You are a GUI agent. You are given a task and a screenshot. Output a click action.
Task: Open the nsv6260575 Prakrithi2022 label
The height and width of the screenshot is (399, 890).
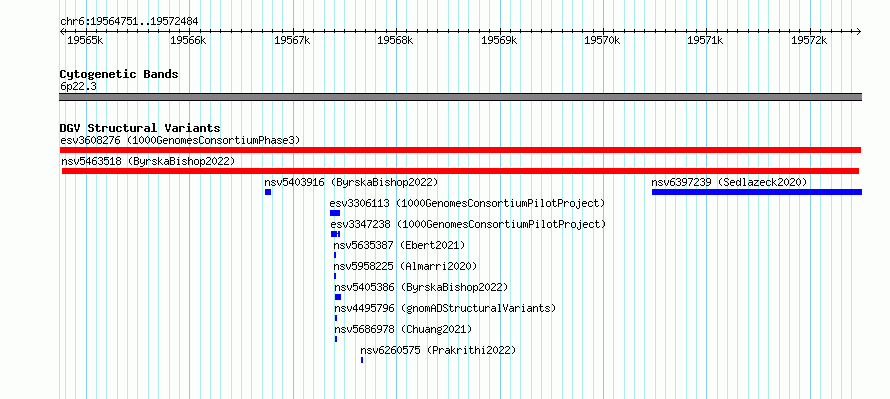pyautogui.click(x=438, y=350)
